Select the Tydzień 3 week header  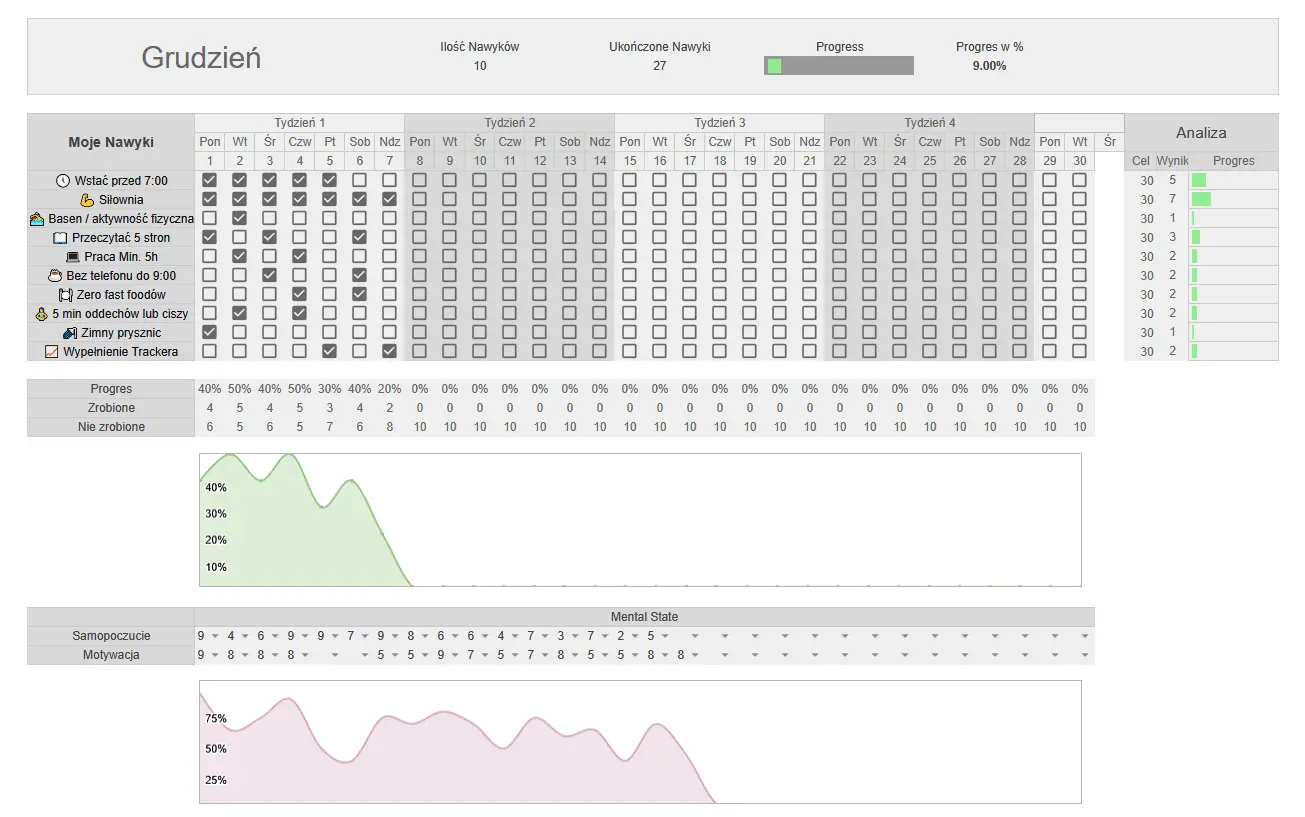720,123
